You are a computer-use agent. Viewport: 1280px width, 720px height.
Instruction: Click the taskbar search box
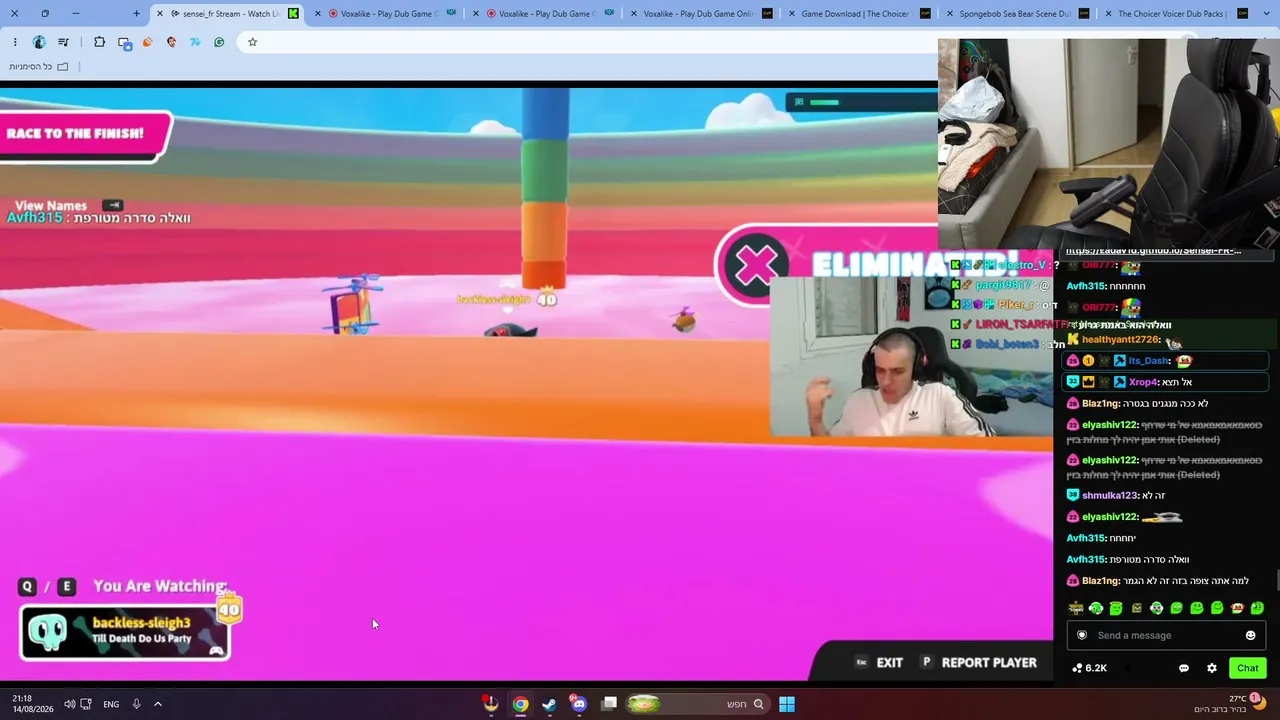(x=698, y=704)
